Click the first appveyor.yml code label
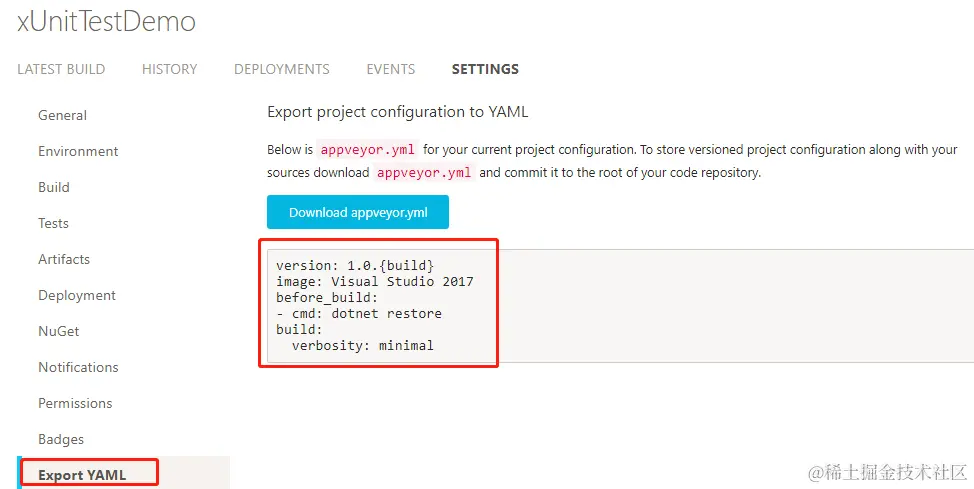This screenshot has width=974, height=489. coord(367,150)
